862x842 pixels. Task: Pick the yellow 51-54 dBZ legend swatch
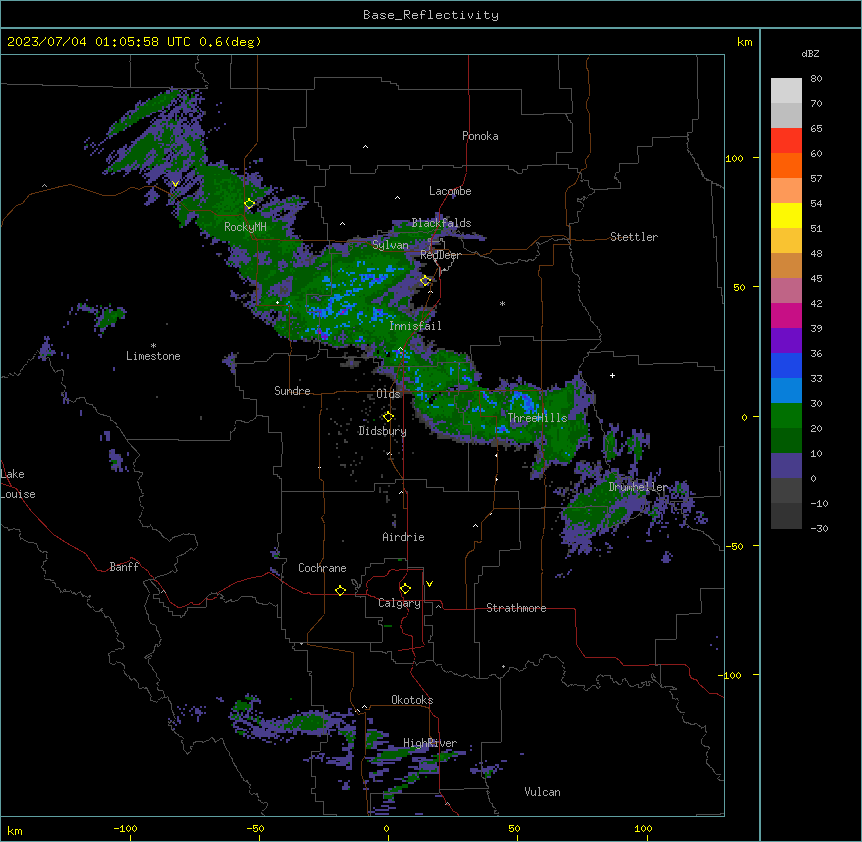(x=786, y=215)
